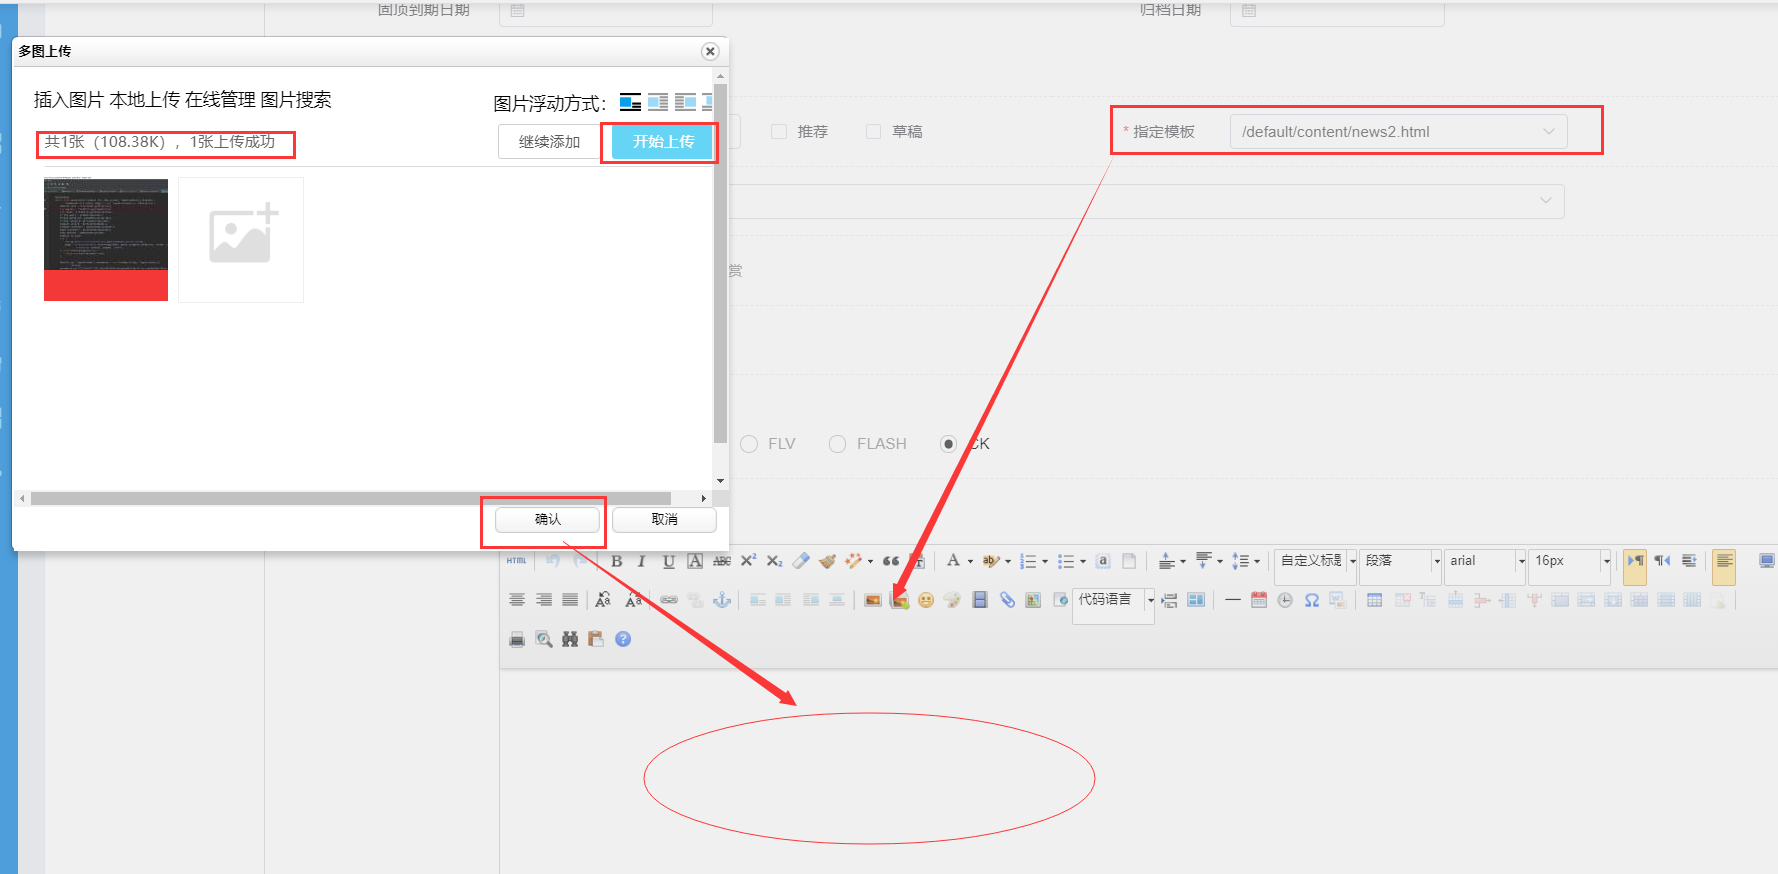Screen dimensions: 1778x874
Task: Choose the third image float mode icon
Action: click(685, 102)
